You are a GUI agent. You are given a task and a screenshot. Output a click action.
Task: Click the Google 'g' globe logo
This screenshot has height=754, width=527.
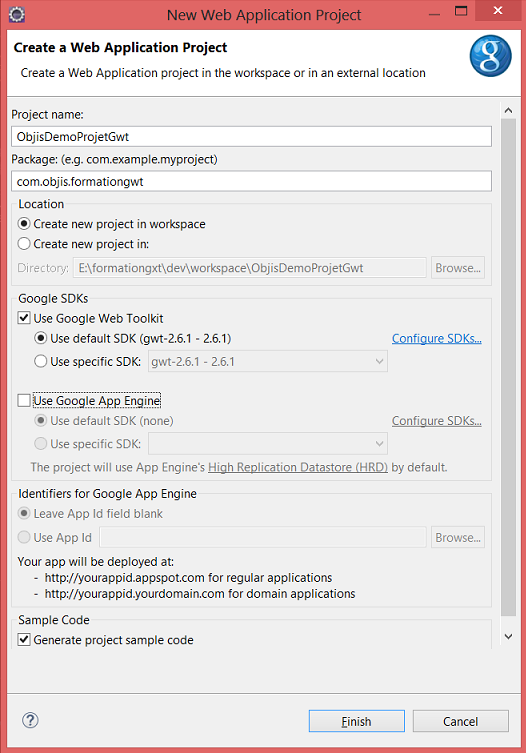(x=490, y=56)
